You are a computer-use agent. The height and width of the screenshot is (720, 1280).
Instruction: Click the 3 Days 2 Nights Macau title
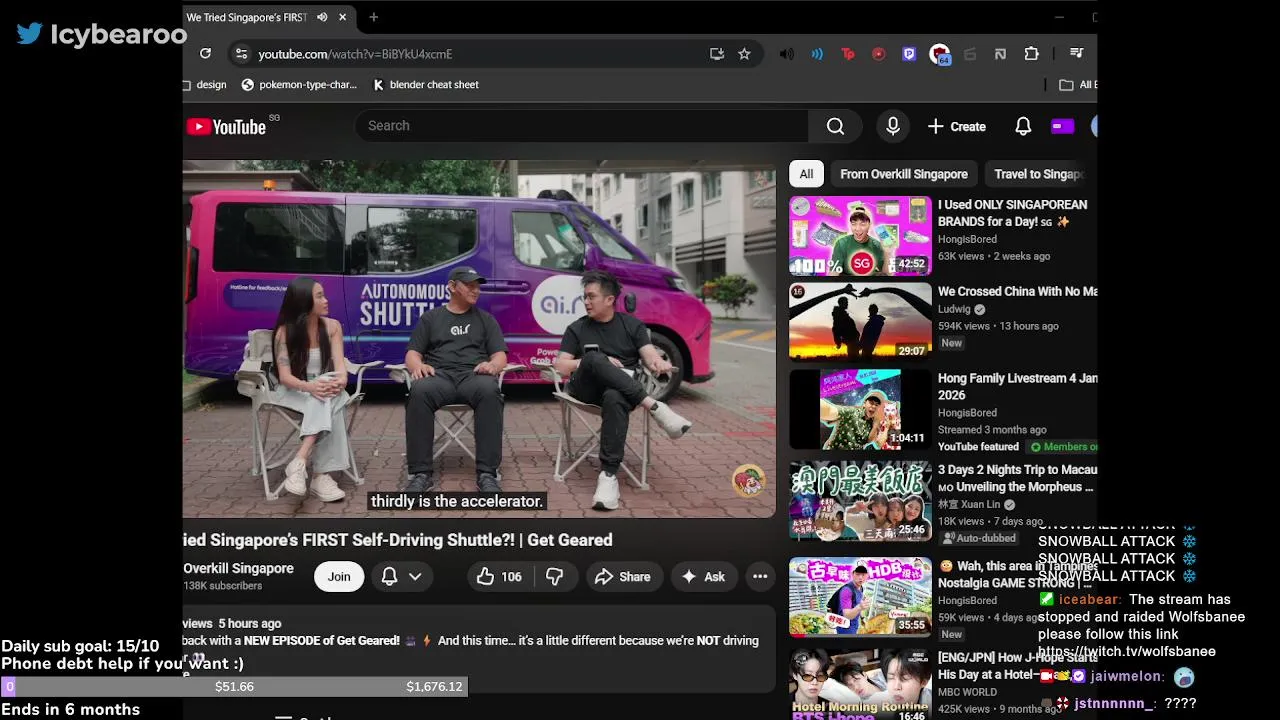coord(1017,478)
